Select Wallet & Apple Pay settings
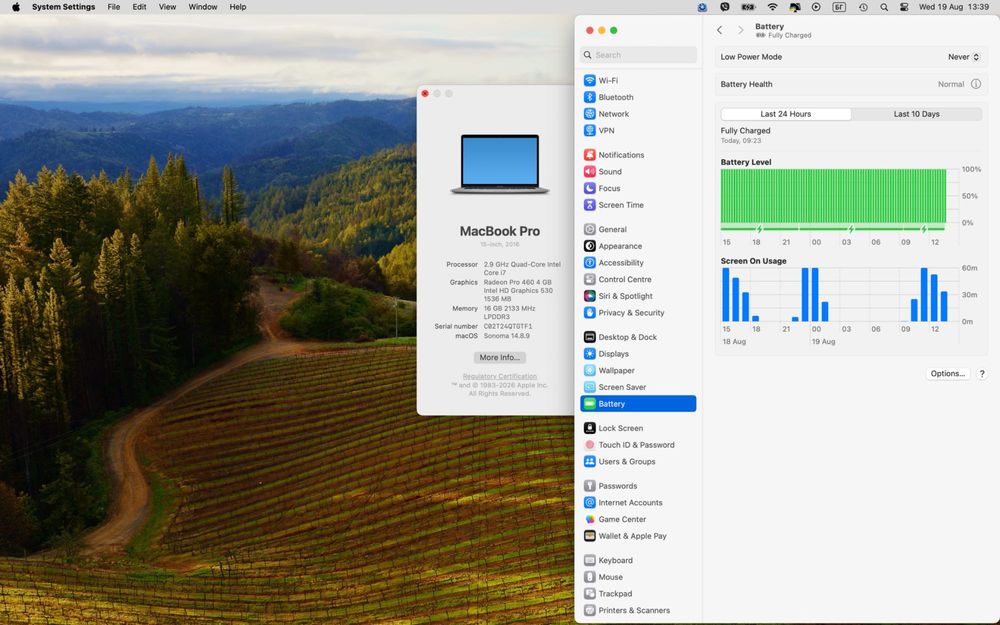Image resolution: width=1000 pixels, height=625 pixels. tap(638, 536)
